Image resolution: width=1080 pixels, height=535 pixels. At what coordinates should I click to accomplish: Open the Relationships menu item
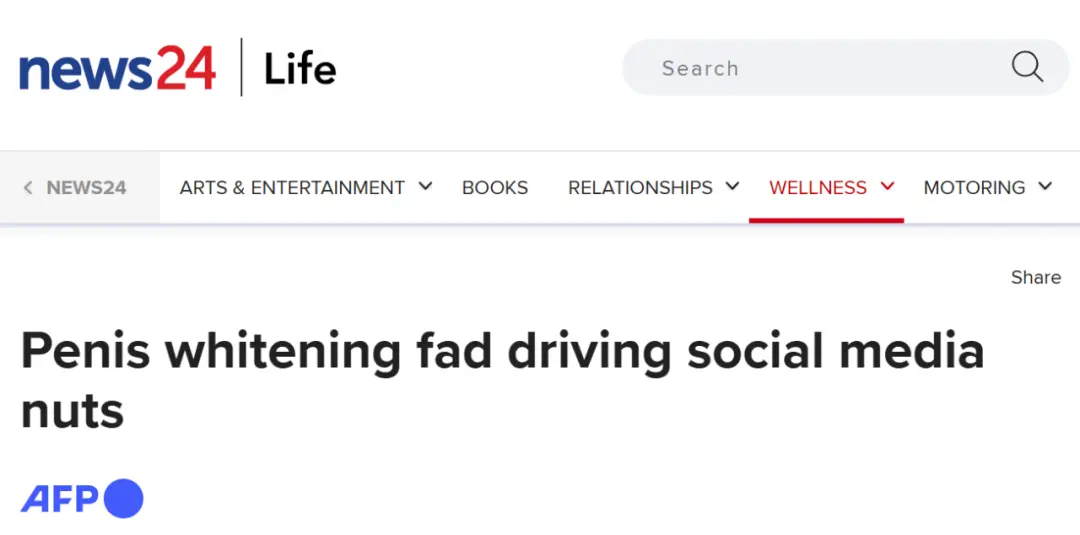click(x=640, y=188)
